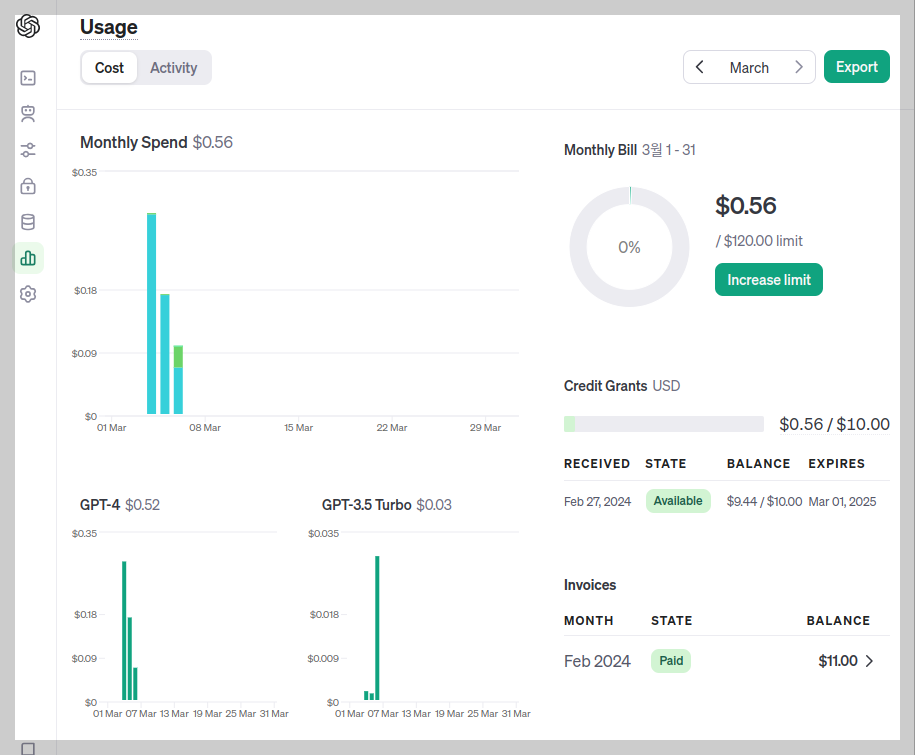Screen dimensions: 915x755
Task: Click the Feb 27, 2024 received date
Action: tap(597, 502)
